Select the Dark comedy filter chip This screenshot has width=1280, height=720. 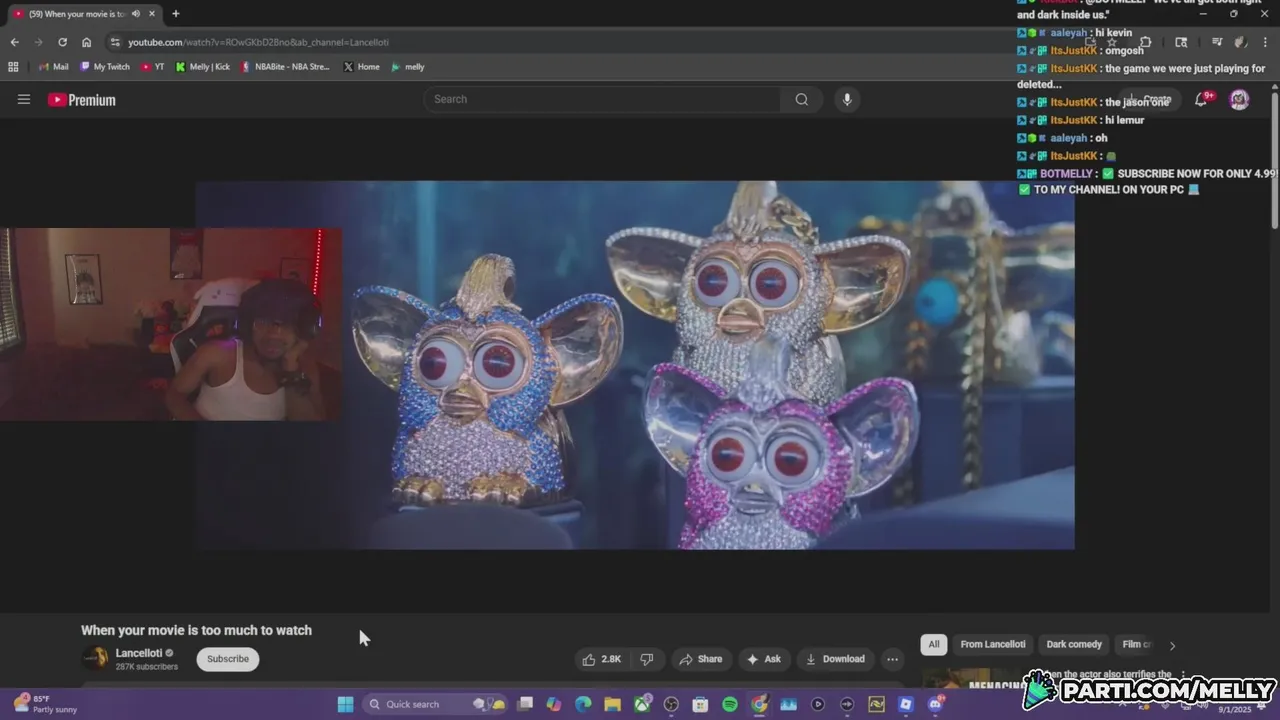coord(1074,644)
